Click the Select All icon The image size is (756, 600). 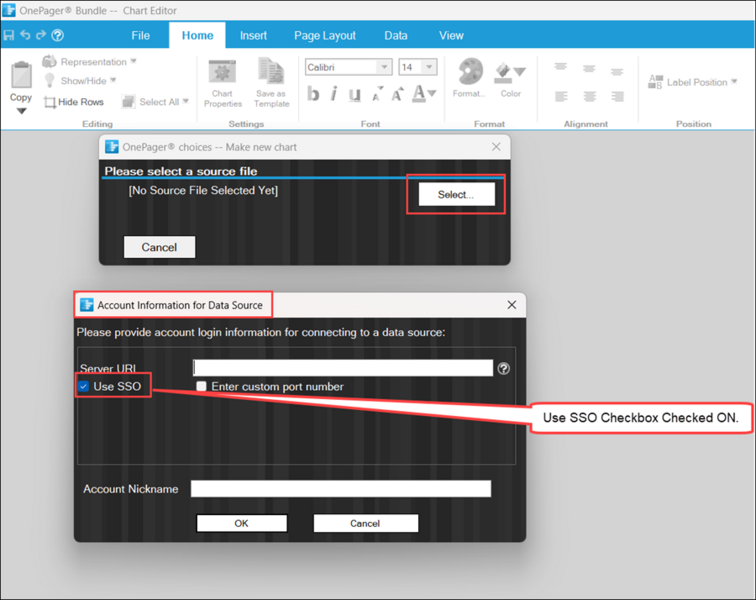coord(128,101)
